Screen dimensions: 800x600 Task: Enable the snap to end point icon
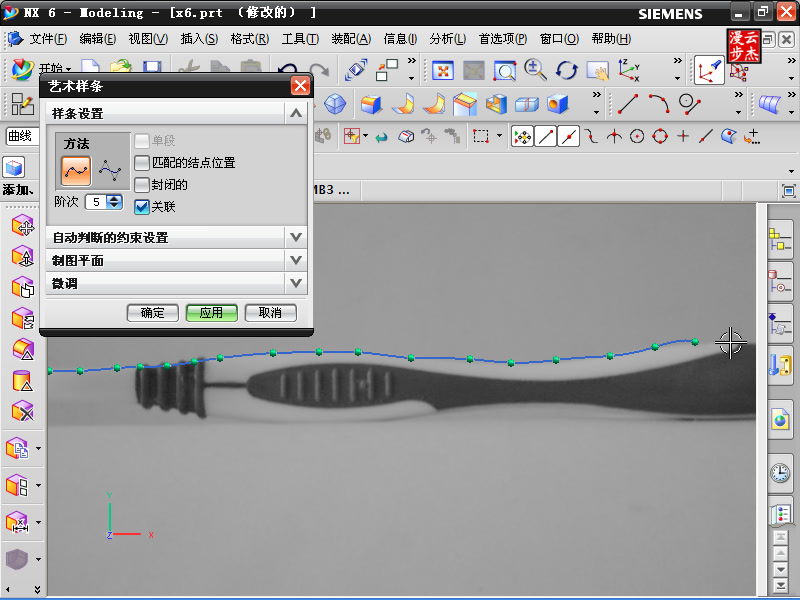(545, 136)
